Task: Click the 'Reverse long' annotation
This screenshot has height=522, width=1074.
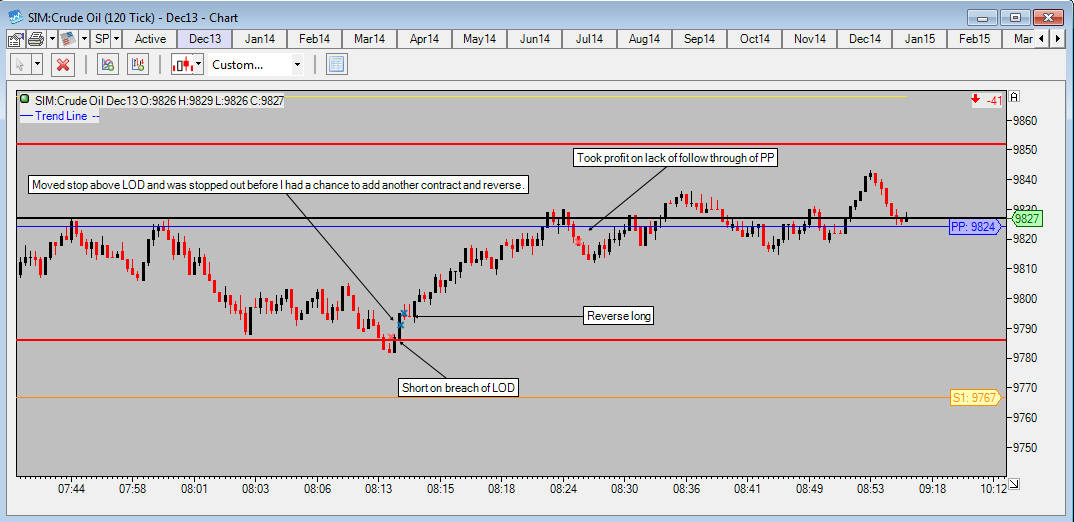Action: (619, 316)
